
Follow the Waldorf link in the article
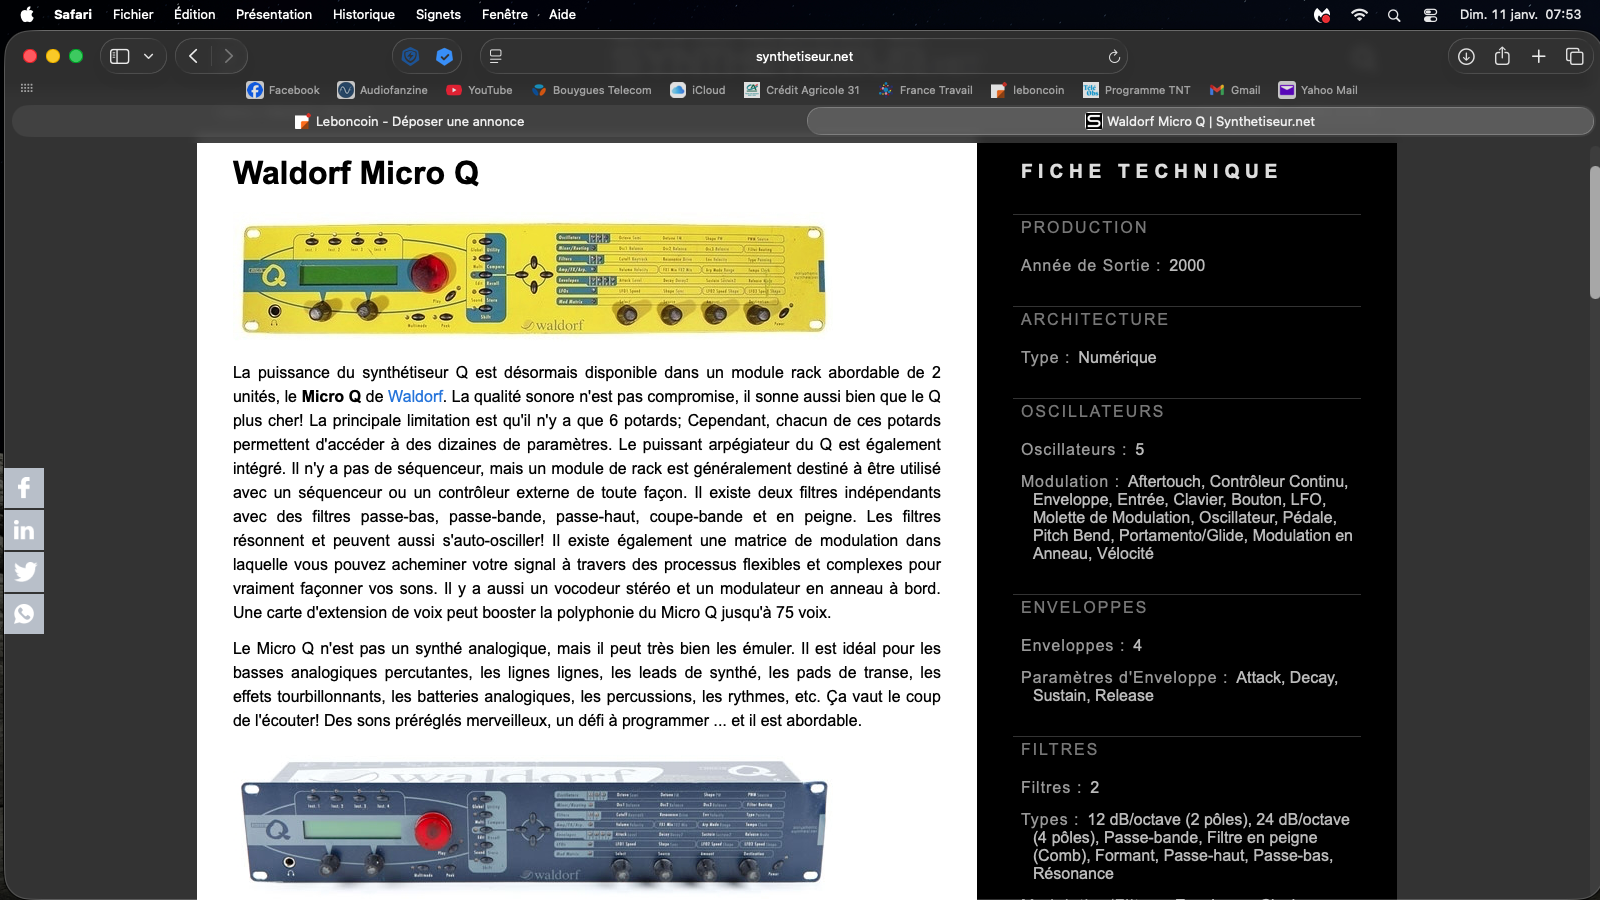[x=415, y=396]
